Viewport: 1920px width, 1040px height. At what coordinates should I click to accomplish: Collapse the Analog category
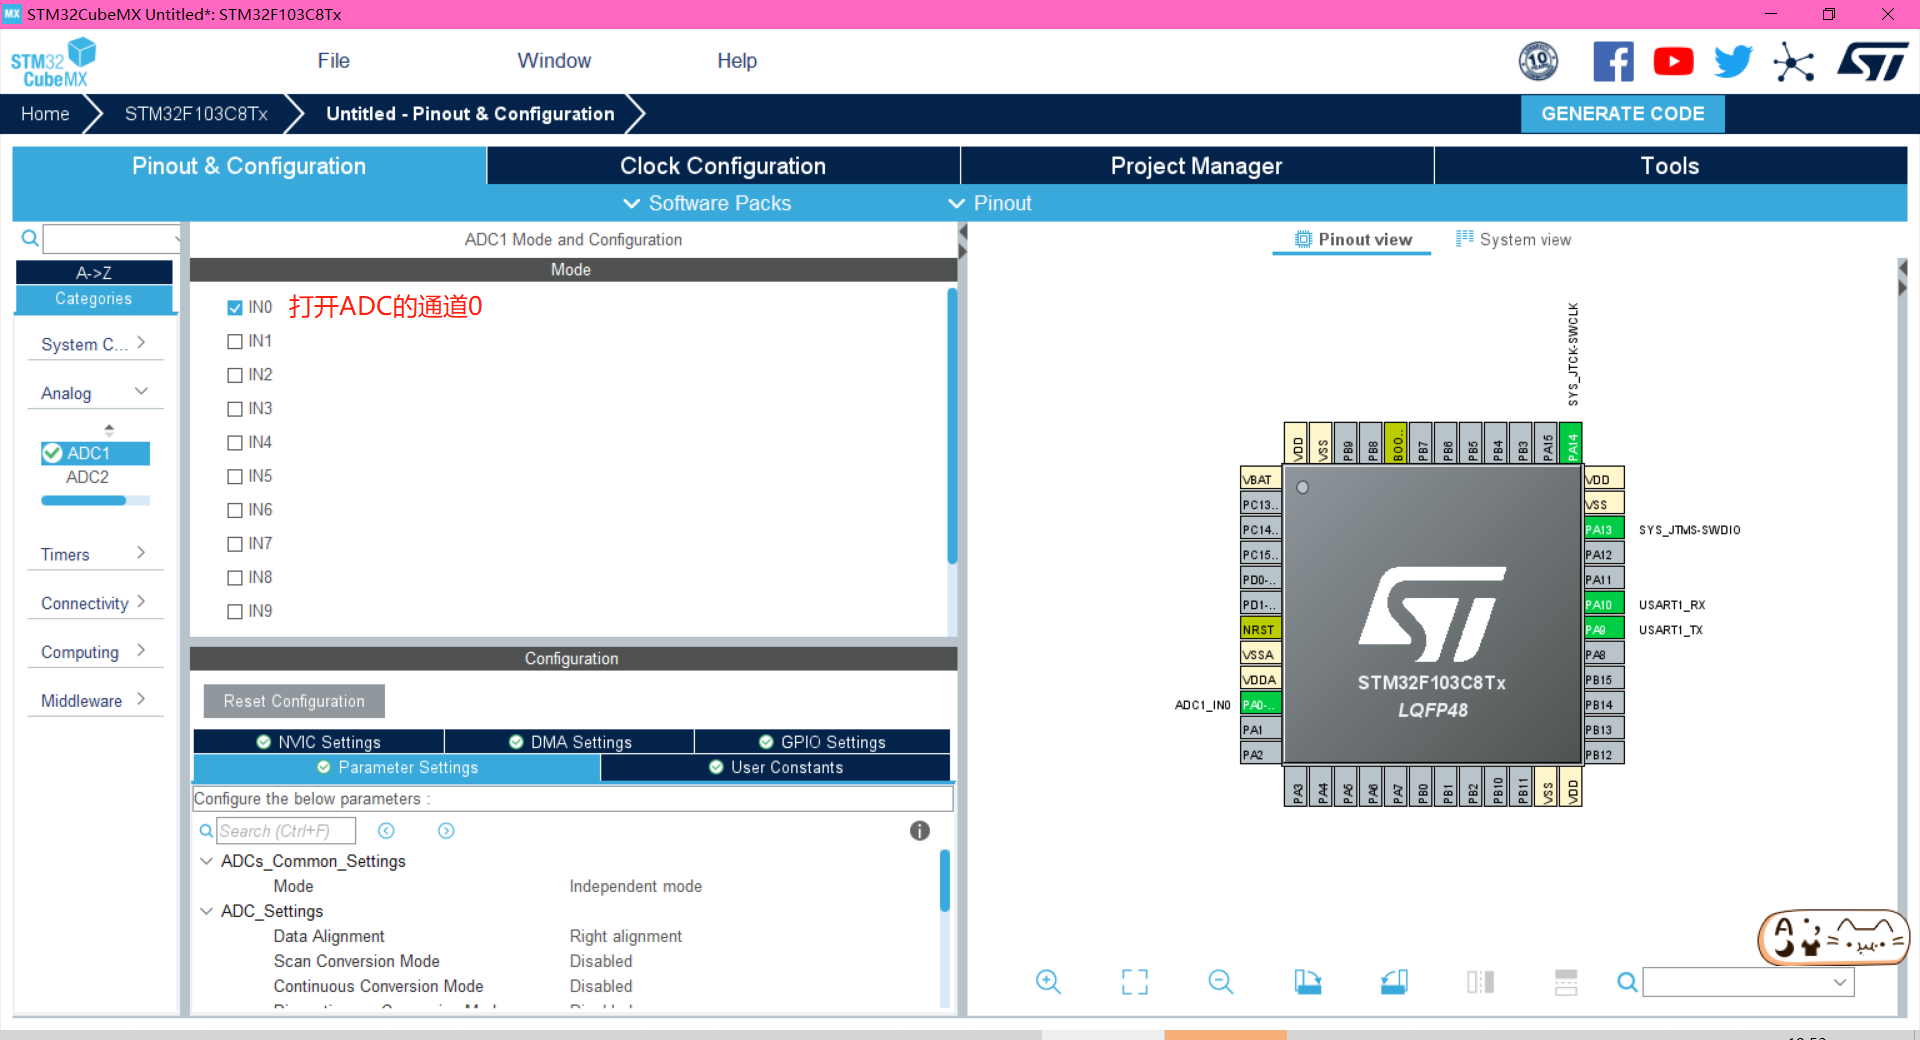94,393
